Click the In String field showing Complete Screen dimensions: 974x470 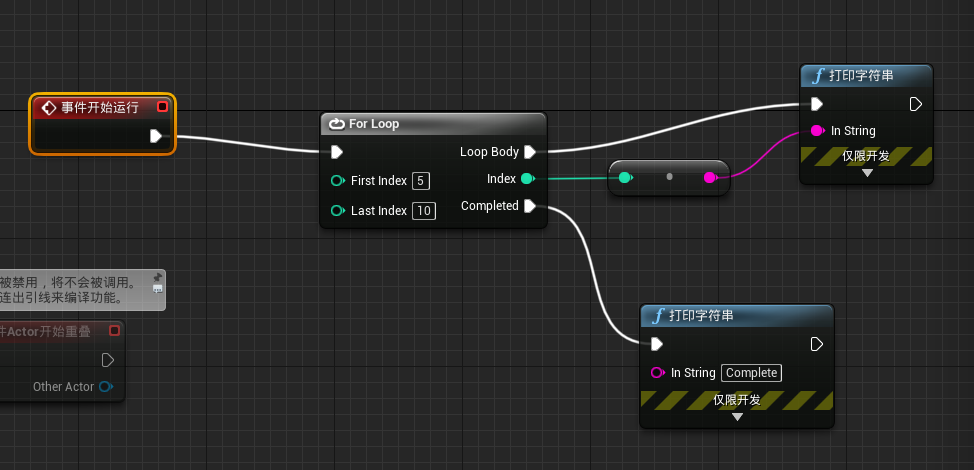tap(751, 373)
